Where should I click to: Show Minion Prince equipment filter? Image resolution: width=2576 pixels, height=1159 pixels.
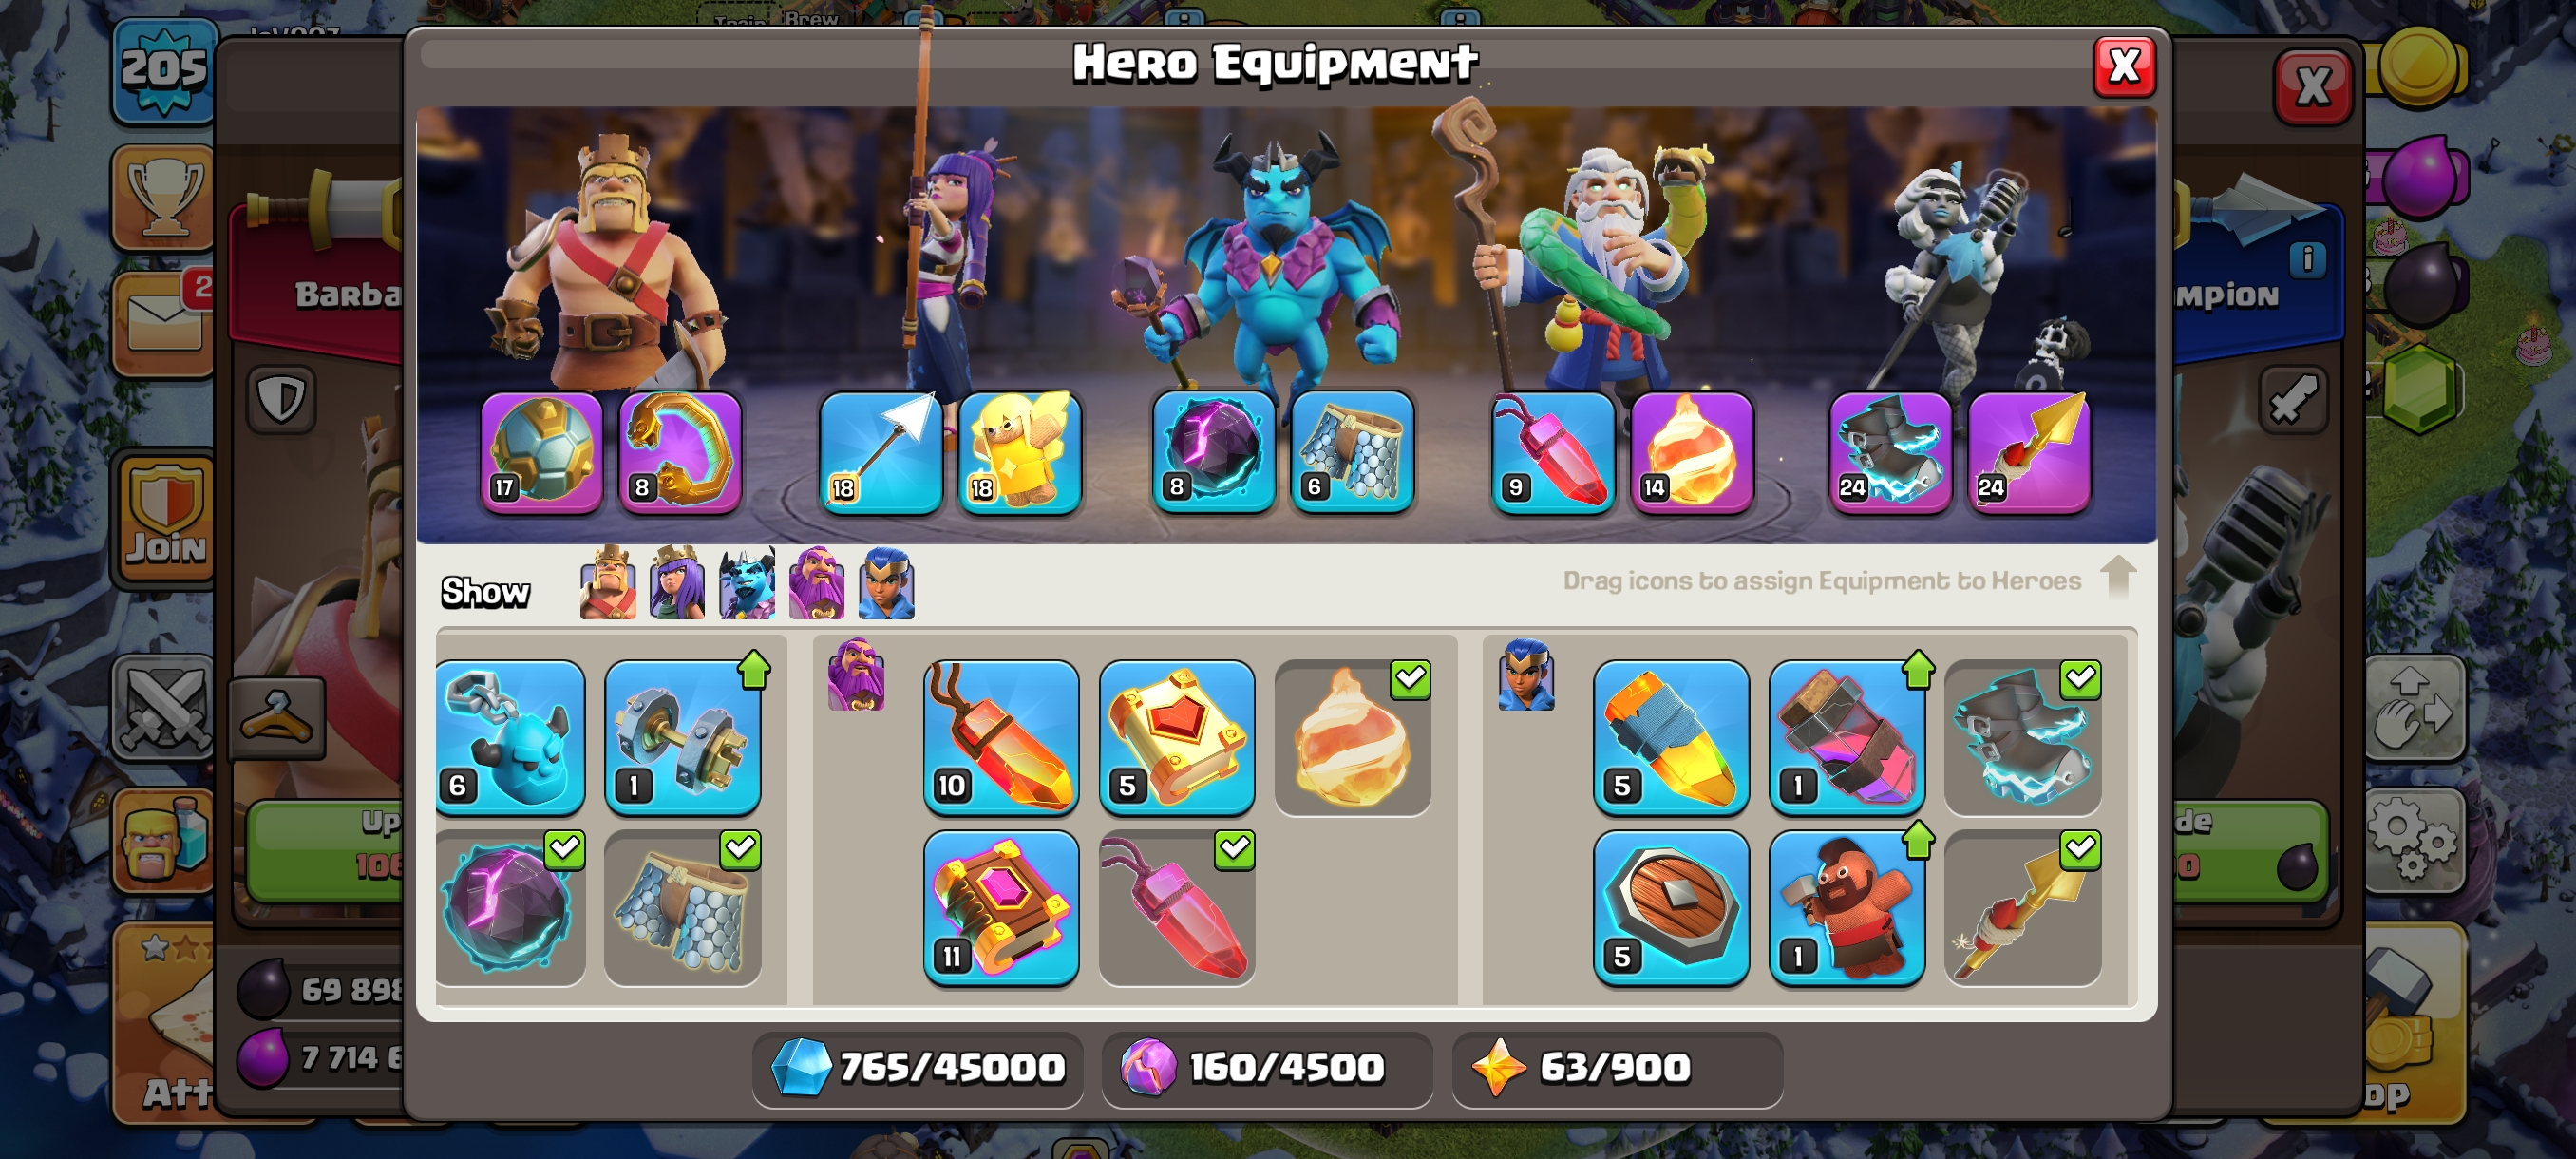click(746, 582)
